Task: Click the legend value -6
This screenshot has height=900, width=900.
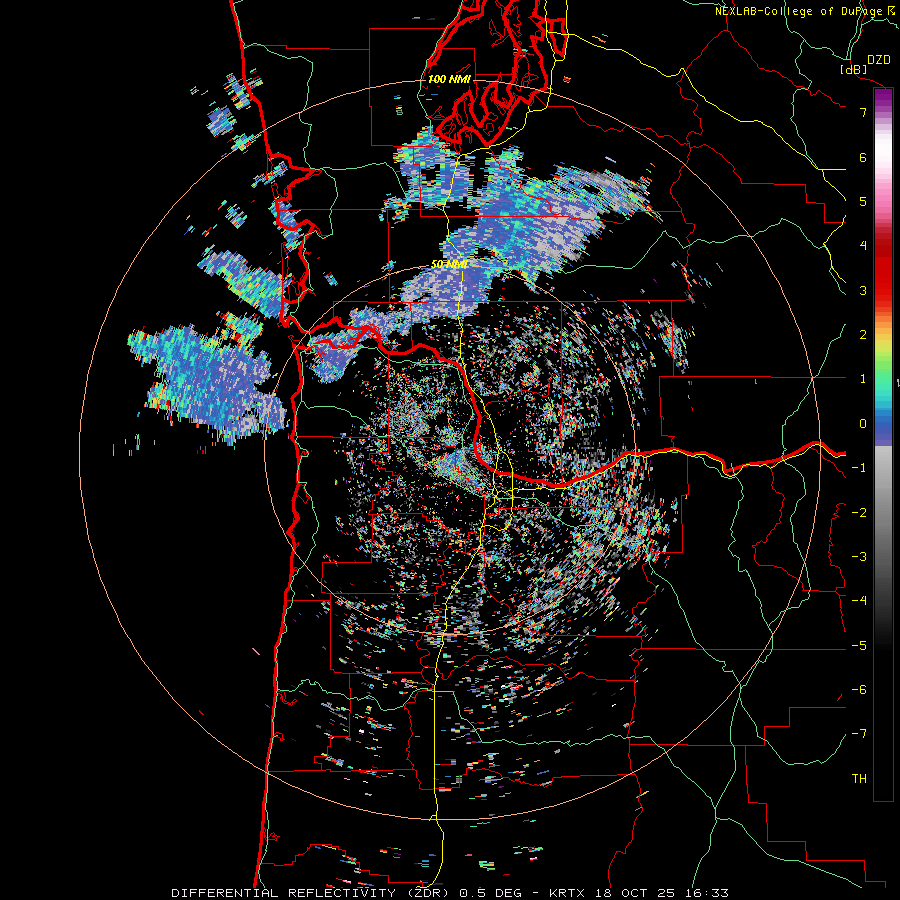Action: coord(859,690)
